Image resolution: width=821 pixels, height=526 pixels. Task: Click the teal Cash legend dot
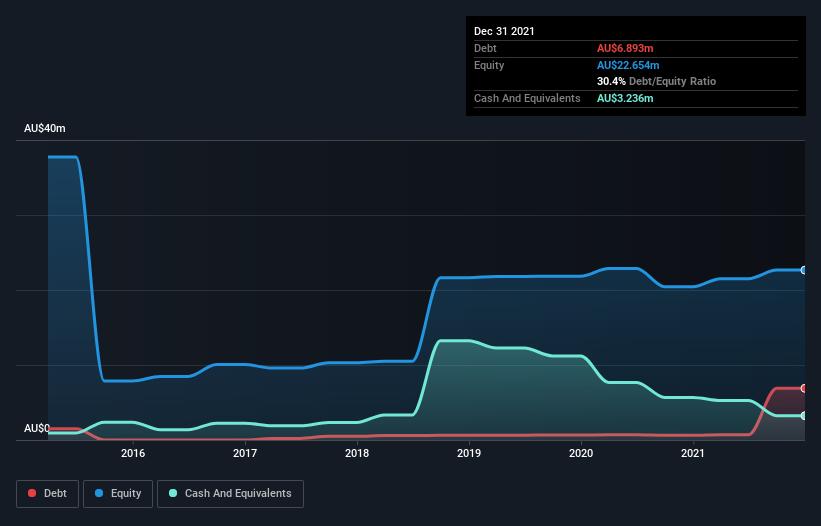[173, 493]
